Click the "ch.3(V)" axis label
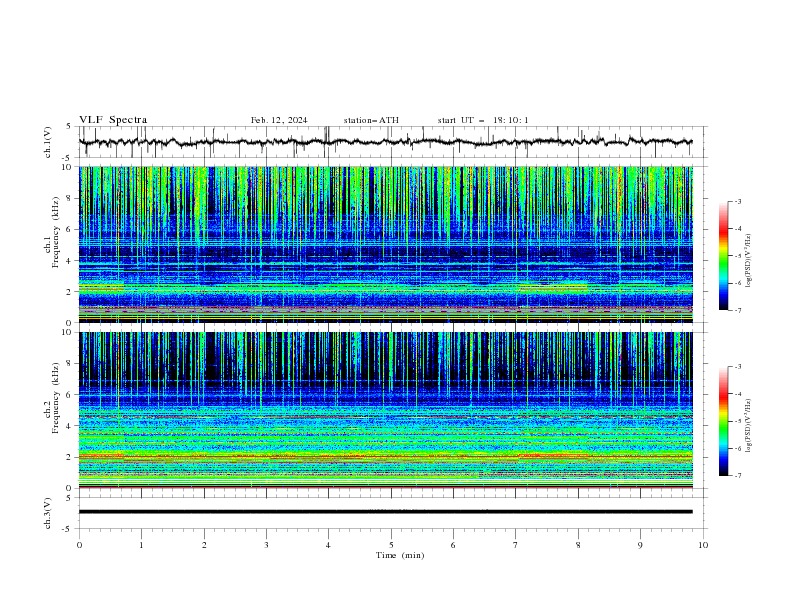The image size is (792, 612). 48,513
